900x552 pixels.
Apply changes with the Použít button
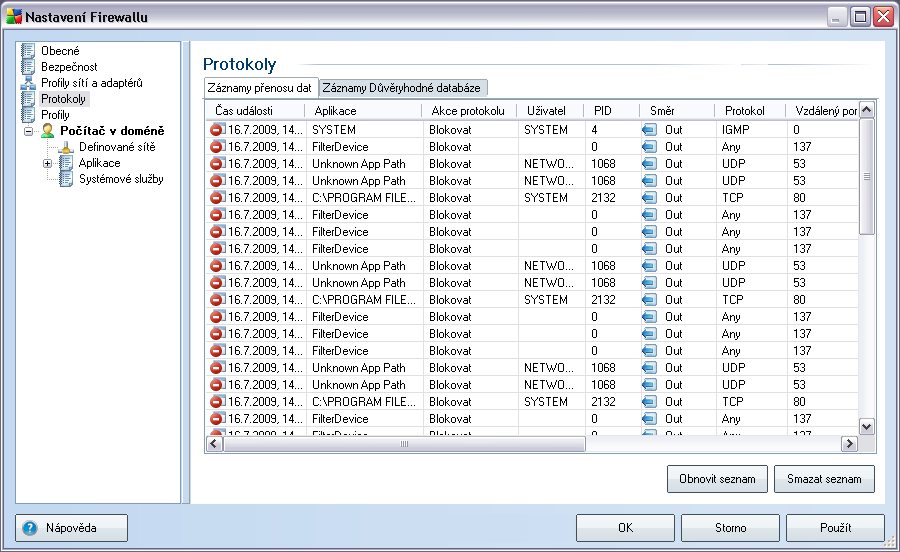(835, 528)
